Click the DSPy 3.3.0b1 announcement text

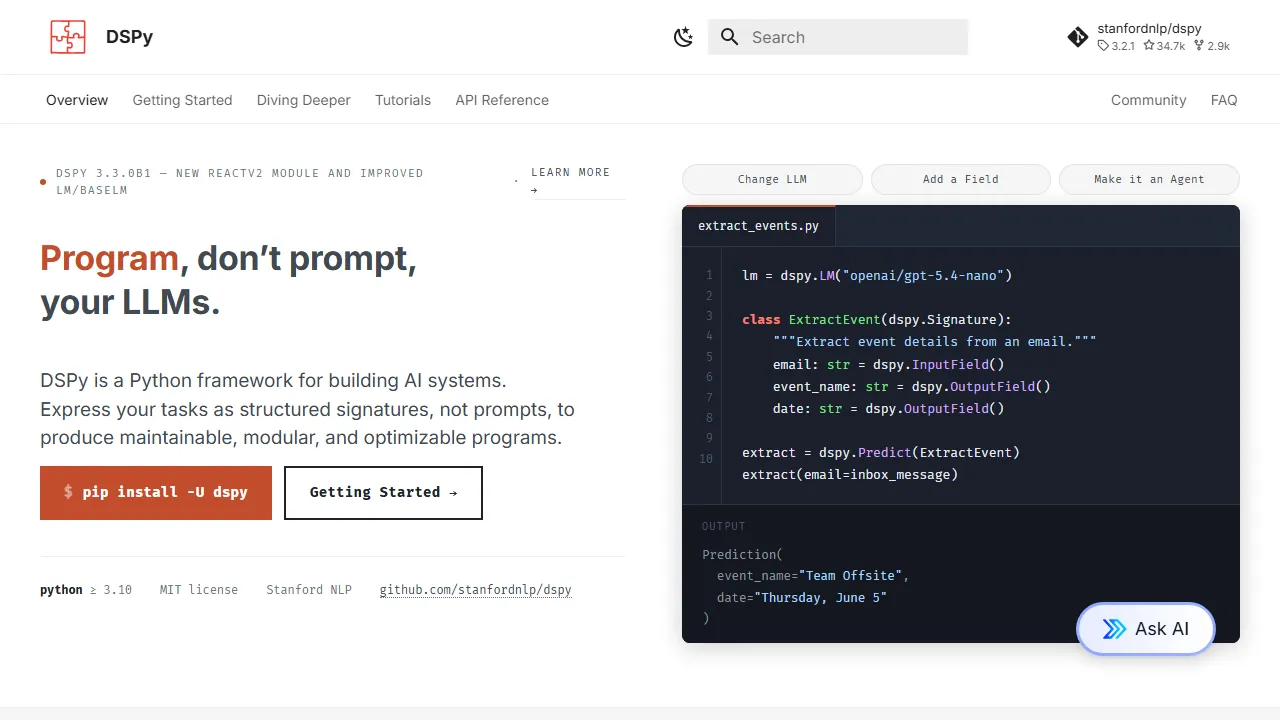pyautogui.click(x=240, y=181)
